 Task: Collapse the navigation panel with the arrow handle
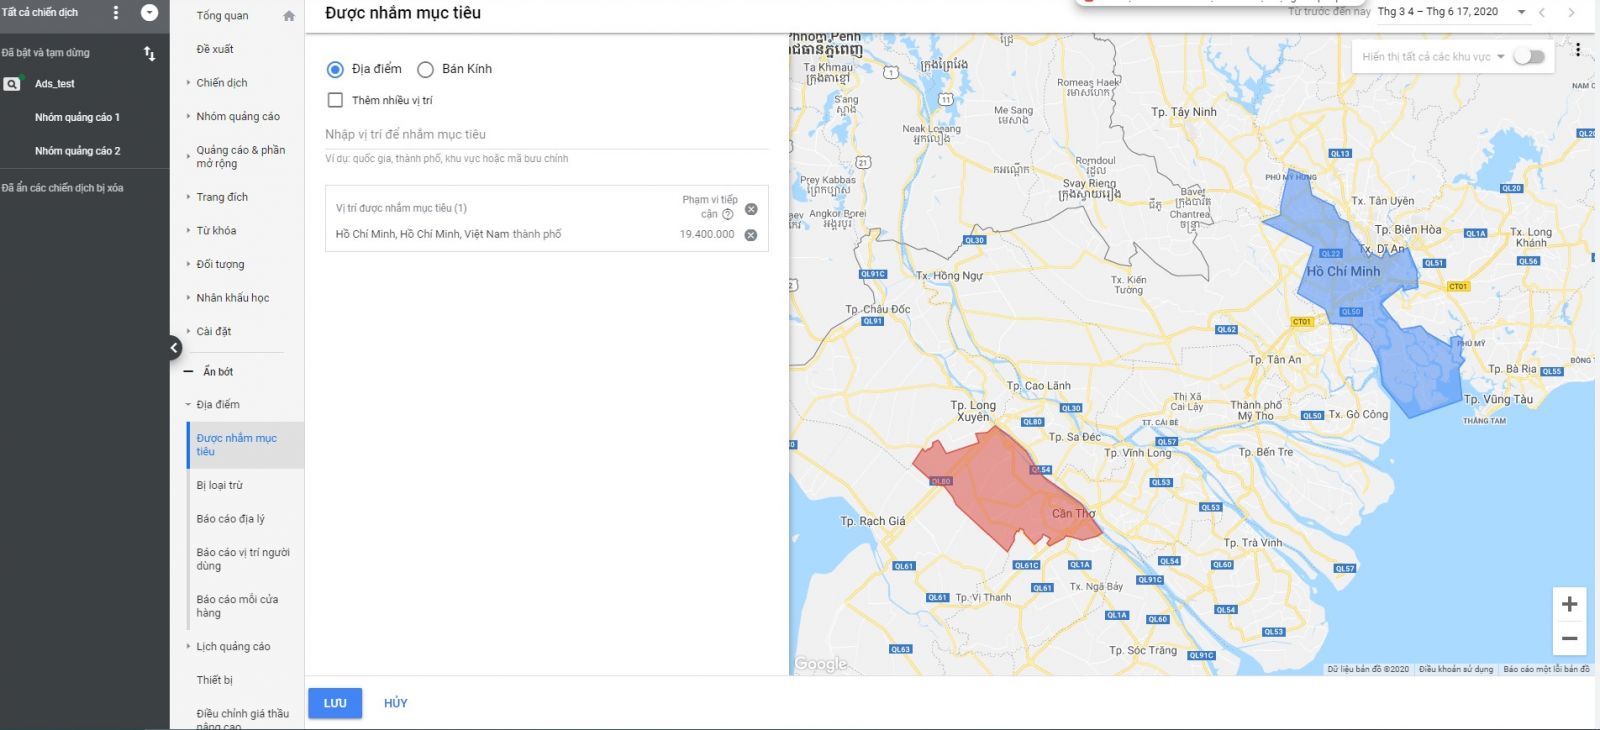point(174,348)
